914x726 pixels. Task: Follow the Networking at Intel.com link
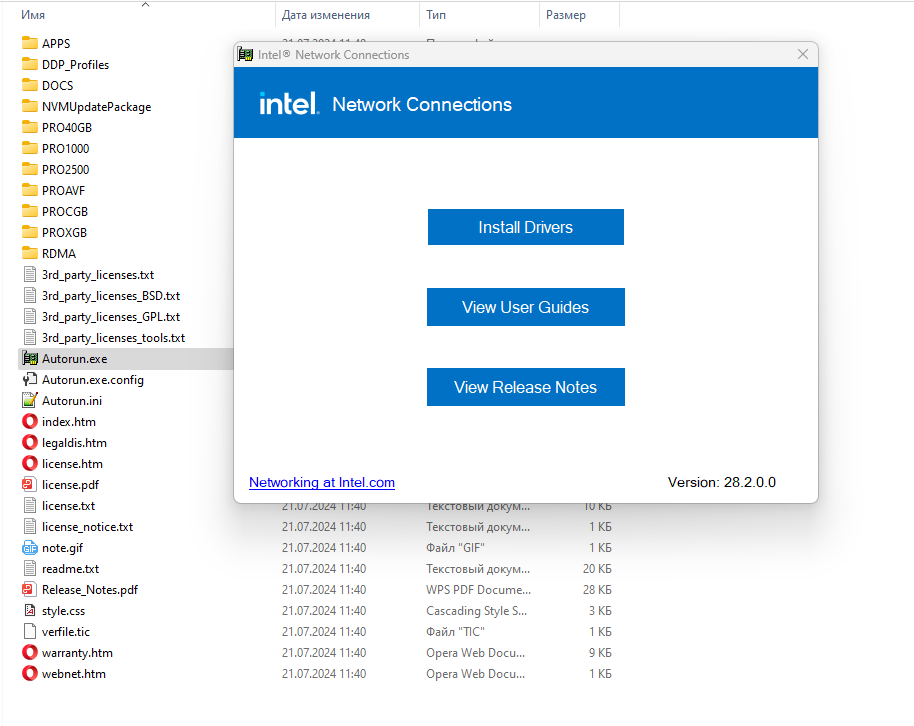click(x=321, y=482)
